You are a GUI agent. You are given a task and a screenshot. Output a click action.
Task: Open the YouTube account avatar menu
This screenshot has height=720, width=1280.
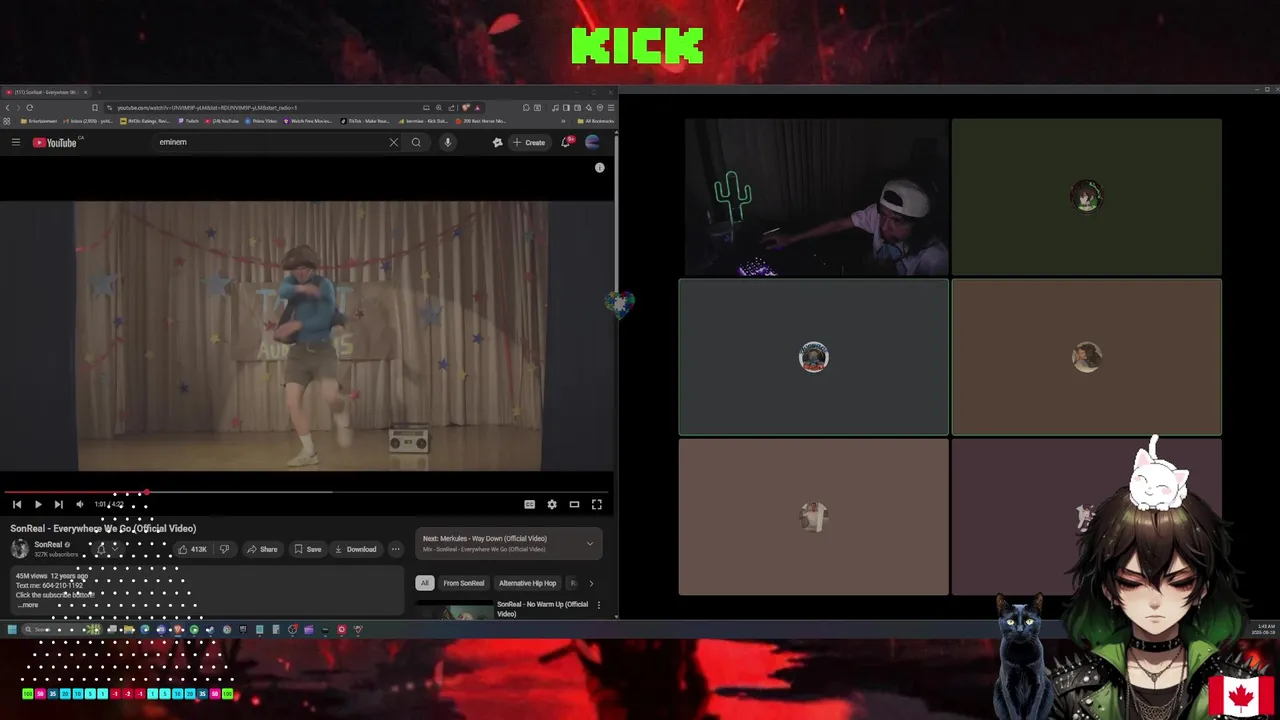[592, 142]
